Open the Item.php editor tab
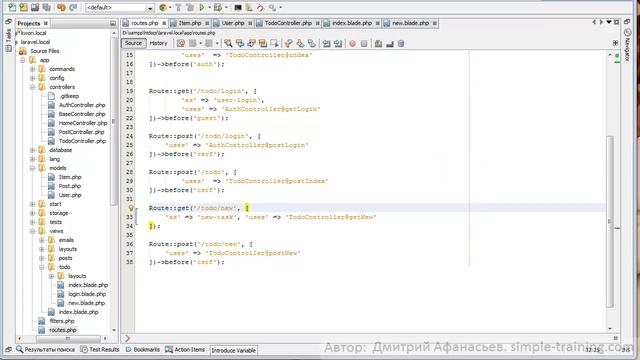The width and height of the screenshot is (640, 360). 189,23
